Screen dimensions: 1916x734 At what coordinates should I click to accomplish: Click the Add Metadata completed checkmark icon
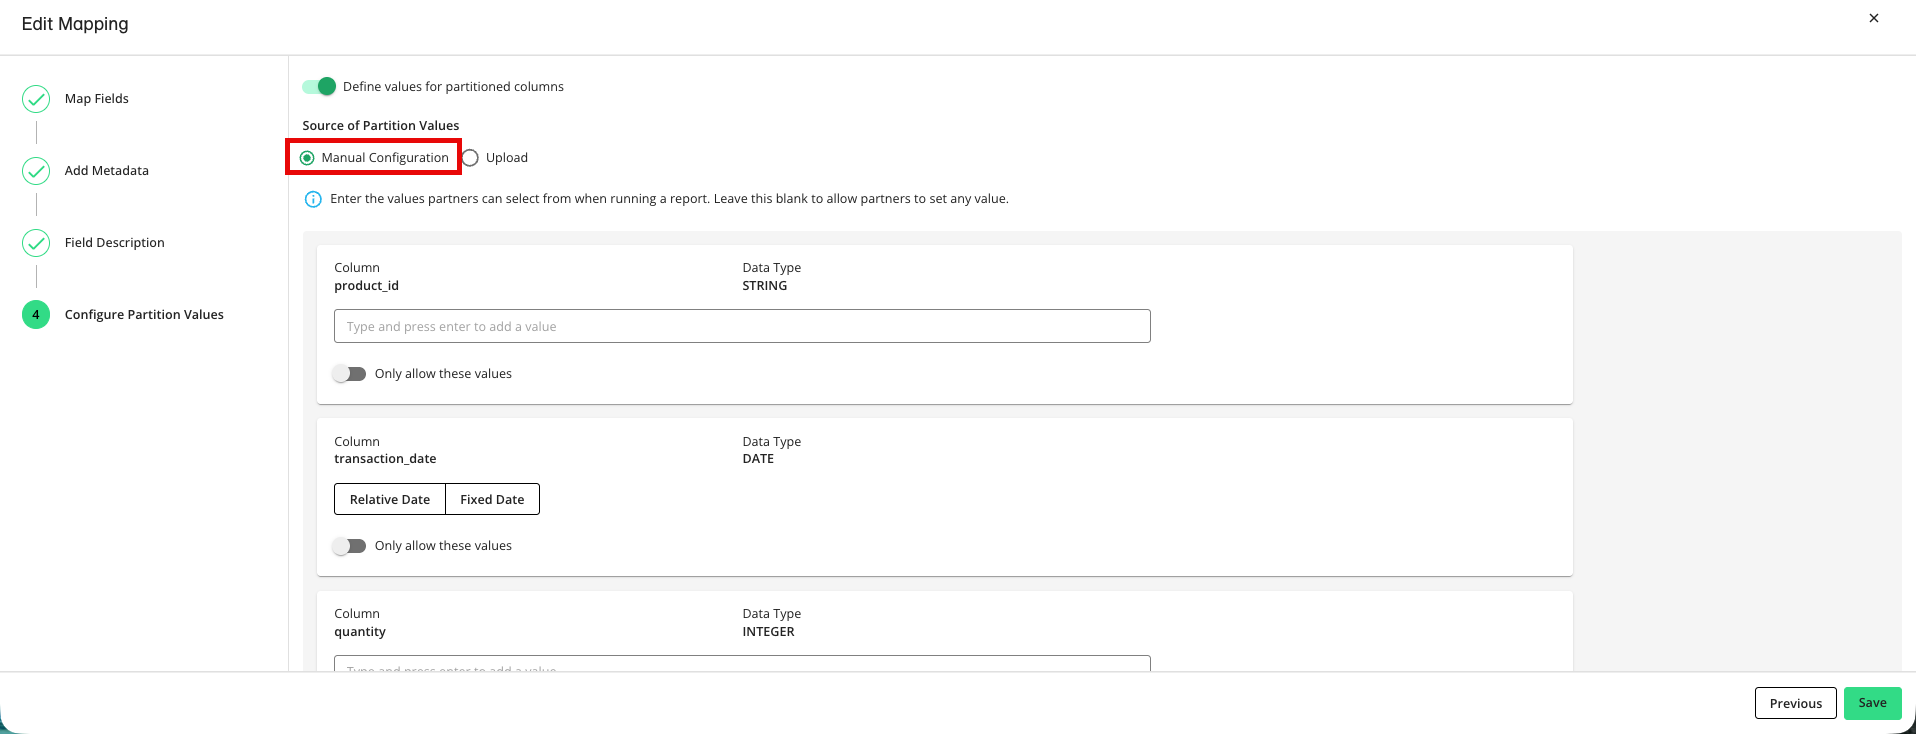(36, 171)
